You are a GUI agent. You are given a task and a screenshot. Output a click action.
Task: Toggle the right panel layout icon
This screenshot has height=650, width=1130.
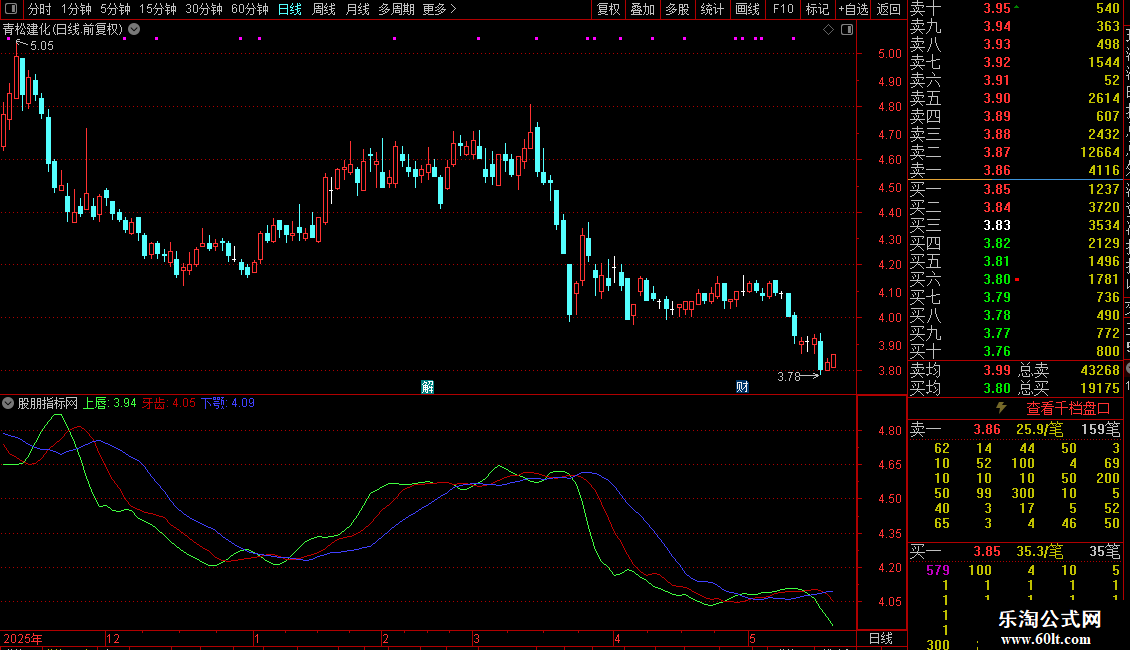847,30
